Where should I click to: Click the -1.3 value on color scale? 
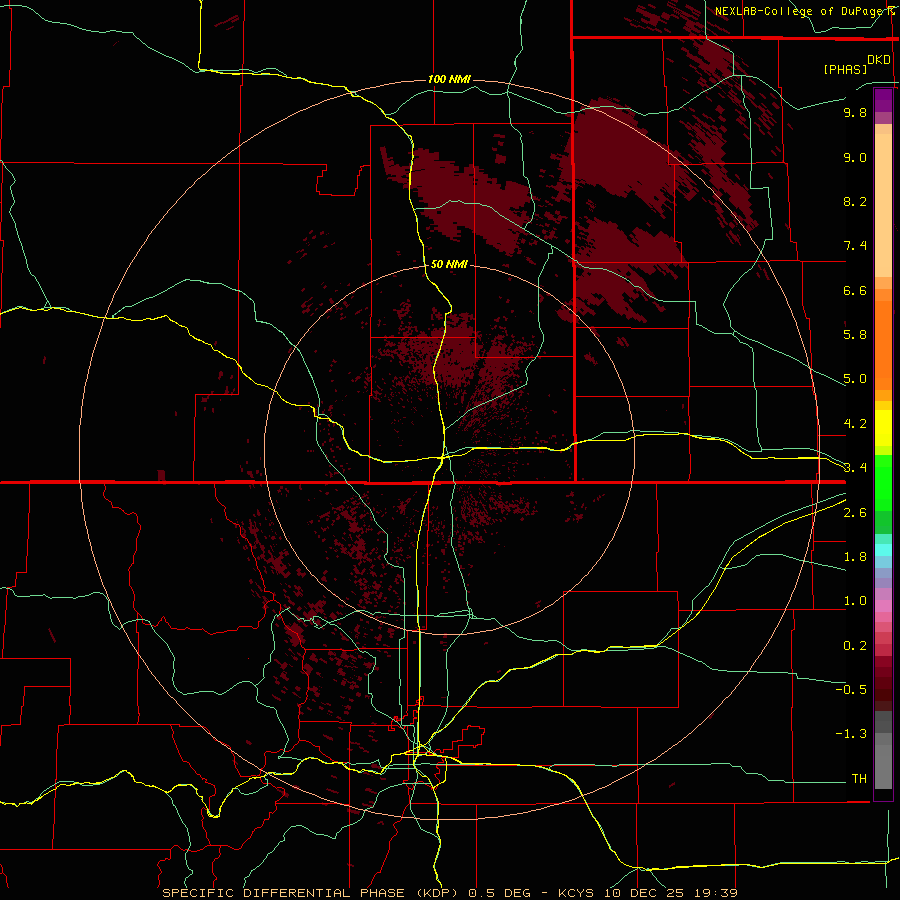click(x=851, y=734)
